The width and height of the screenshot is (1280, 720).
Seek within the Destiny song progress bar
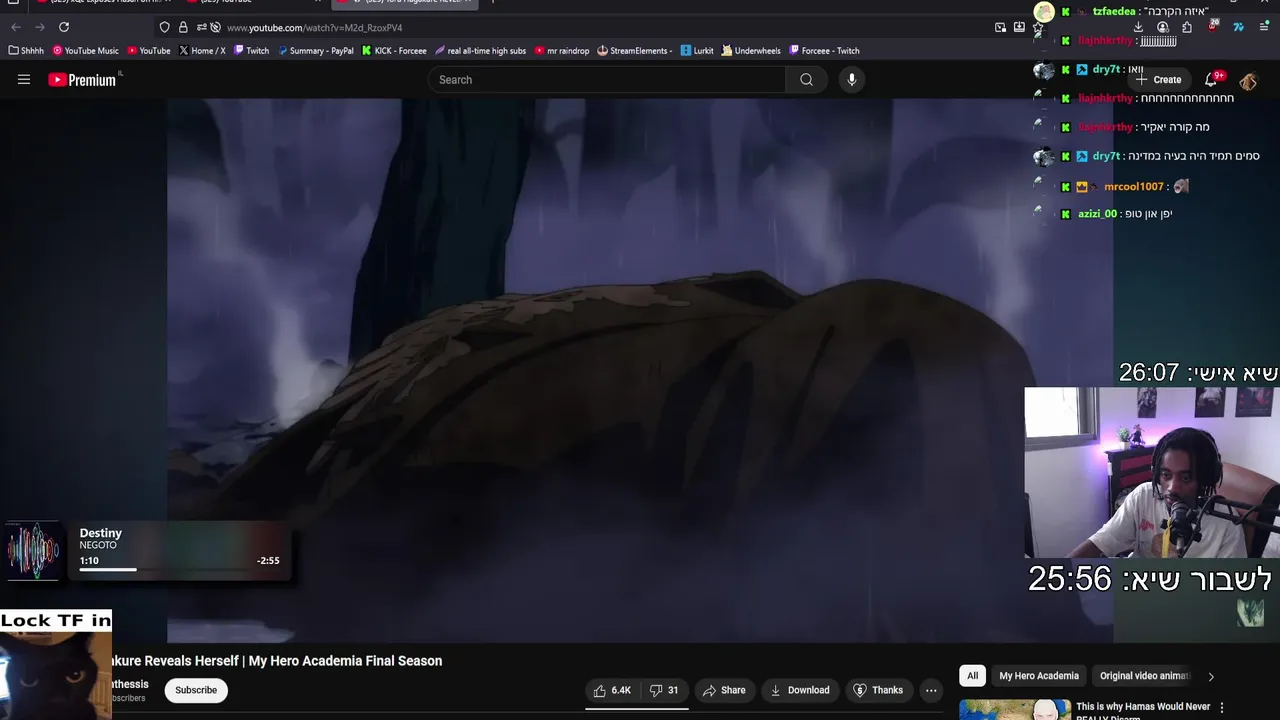[180, 569]
